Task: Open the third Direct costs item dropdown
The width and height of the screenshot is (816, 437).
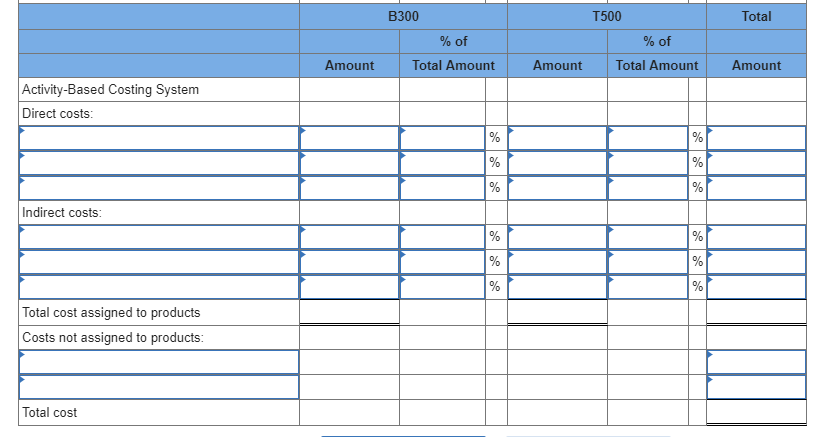Action: 159,188
